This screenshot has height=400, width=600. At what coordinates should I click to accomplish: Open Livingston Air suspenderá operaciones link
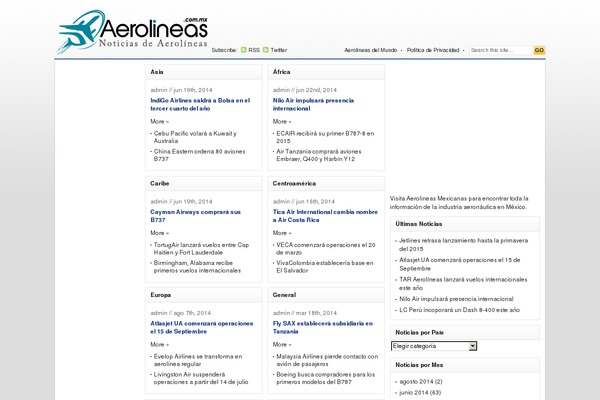[201, 378]
